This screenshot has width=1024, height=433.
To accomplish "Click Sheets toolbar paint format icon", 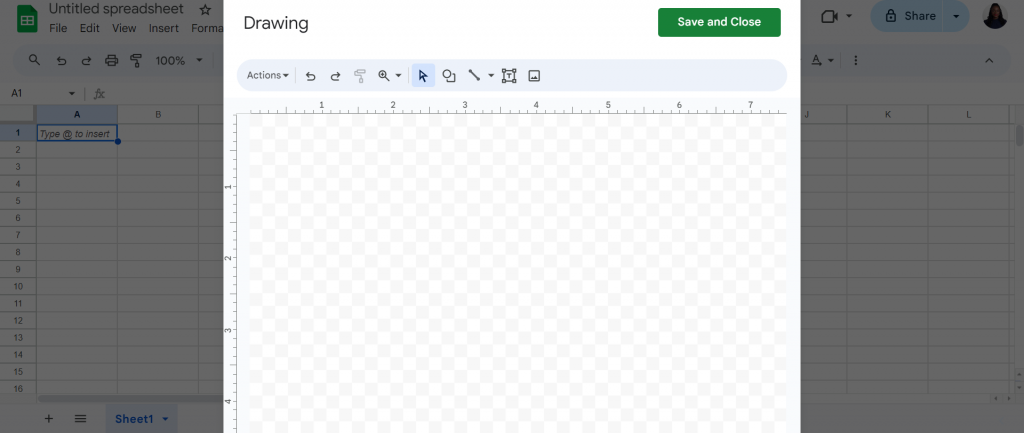I will point(136,61).
